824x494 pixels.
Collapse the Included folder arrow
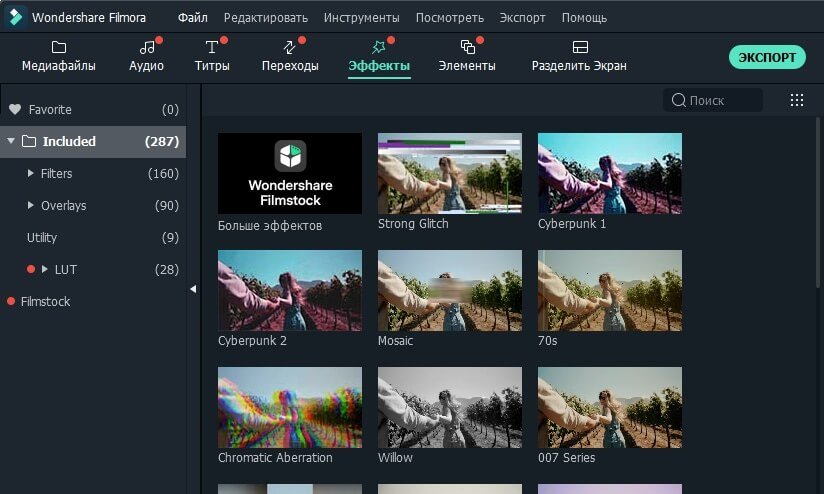tap(11, 141)
